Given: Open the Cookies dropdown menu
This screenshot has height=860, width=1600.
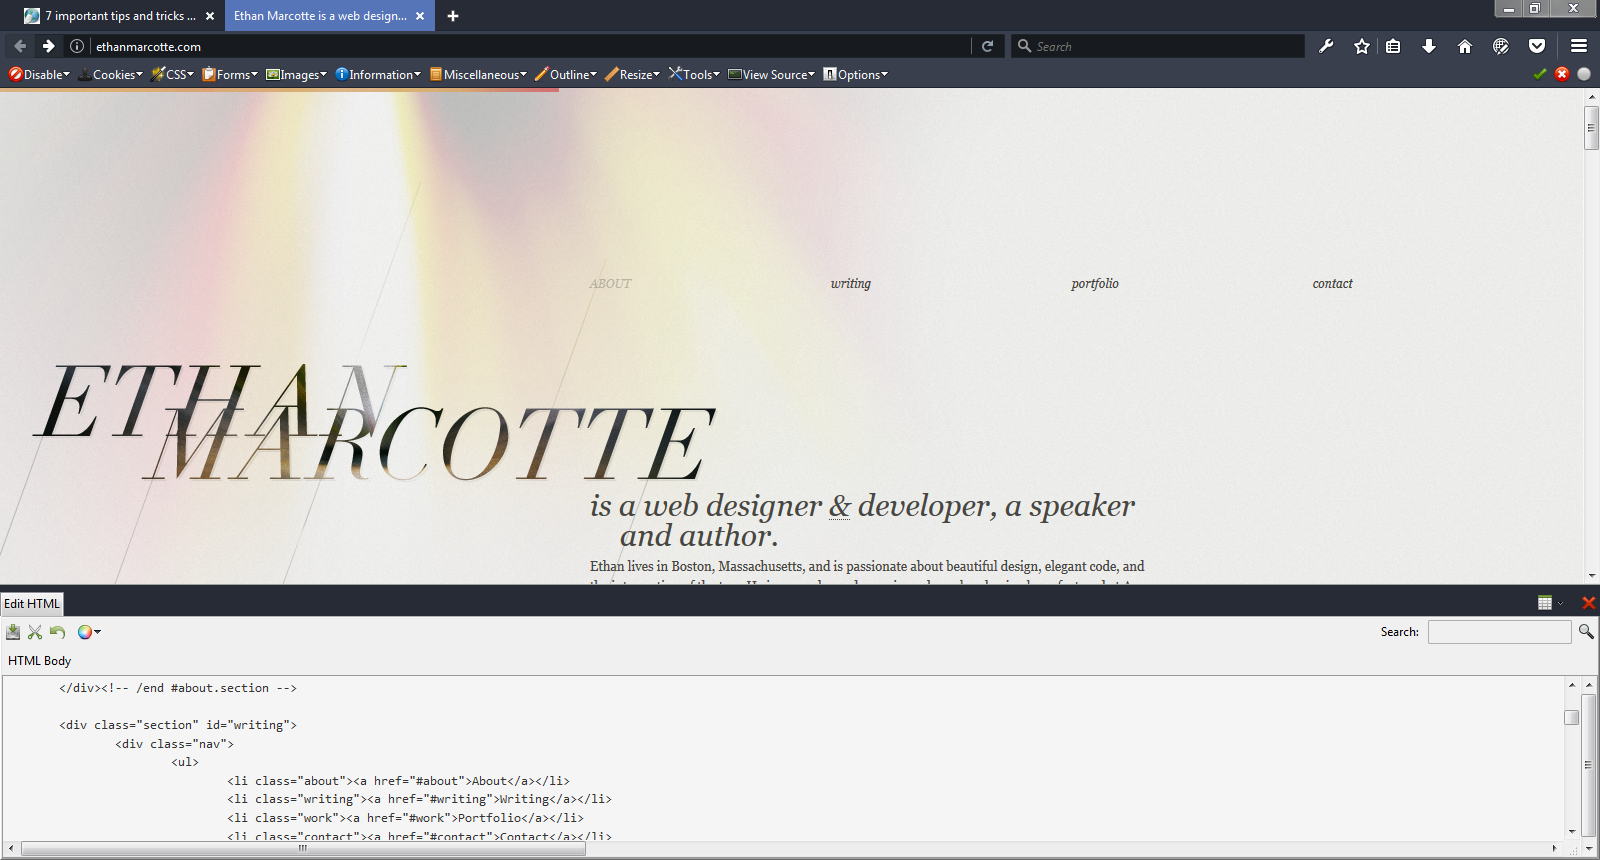Looking at the screenshot, I should tap(110, 74).
